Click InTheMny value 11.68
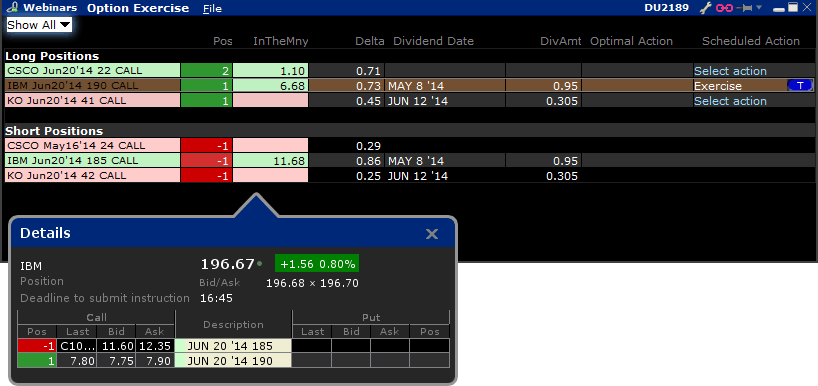 click(270, 161)
